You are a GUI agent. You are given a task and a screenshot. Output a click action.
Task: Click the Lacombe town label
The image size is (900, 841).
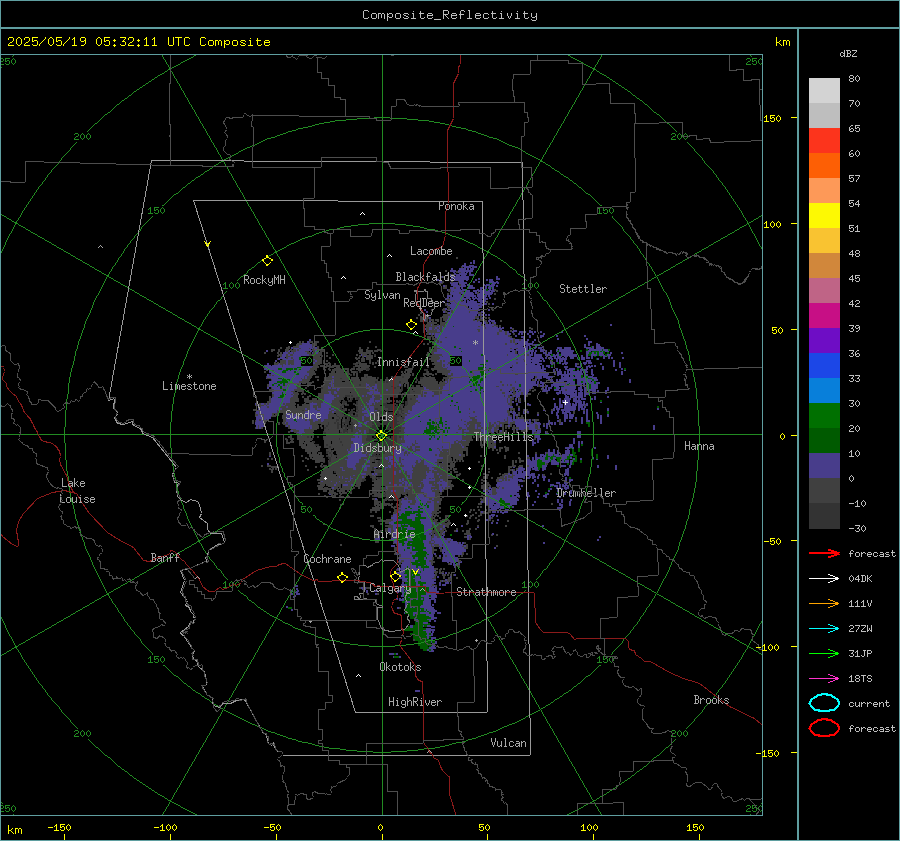tap(431, 251)
